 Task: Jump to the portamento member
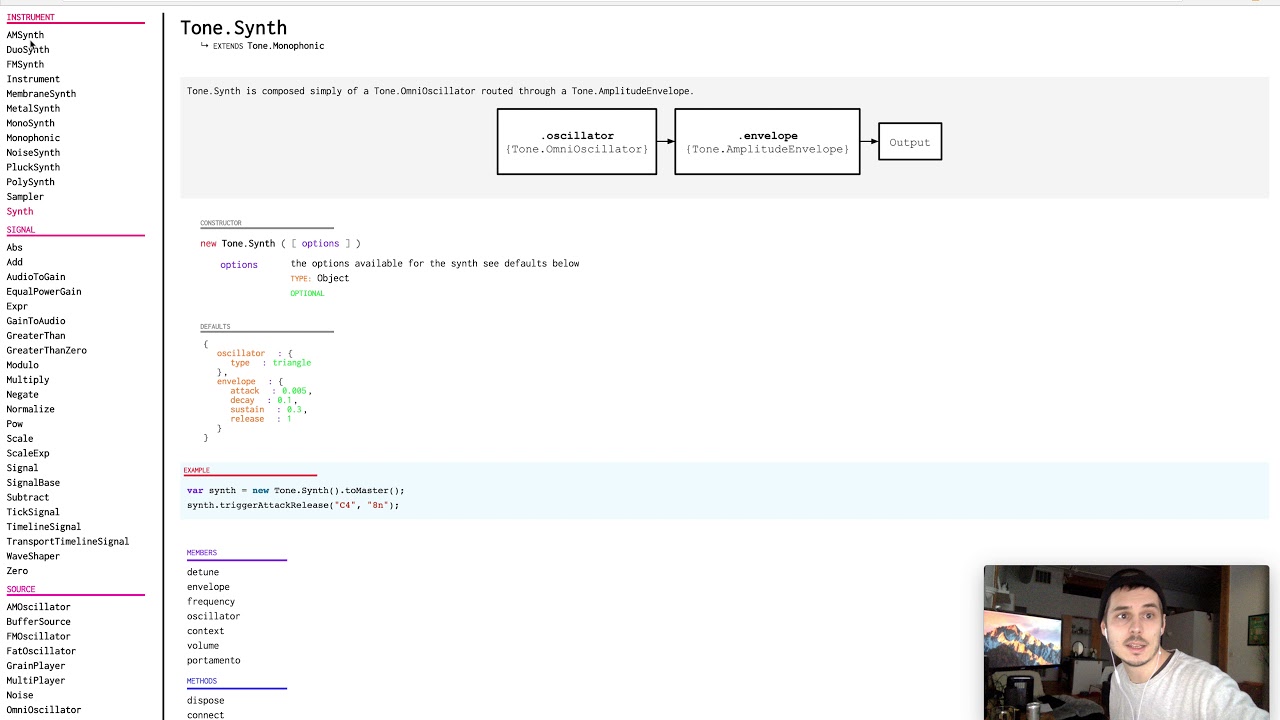click(213, 660)
